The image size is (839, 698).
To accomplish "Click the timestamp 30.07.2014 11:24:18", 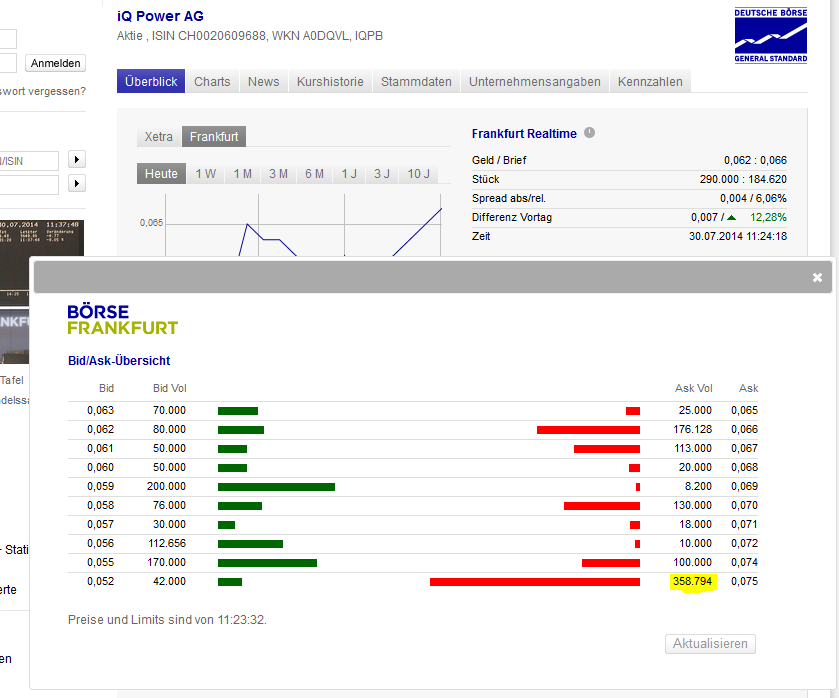I will coord(738,236).
